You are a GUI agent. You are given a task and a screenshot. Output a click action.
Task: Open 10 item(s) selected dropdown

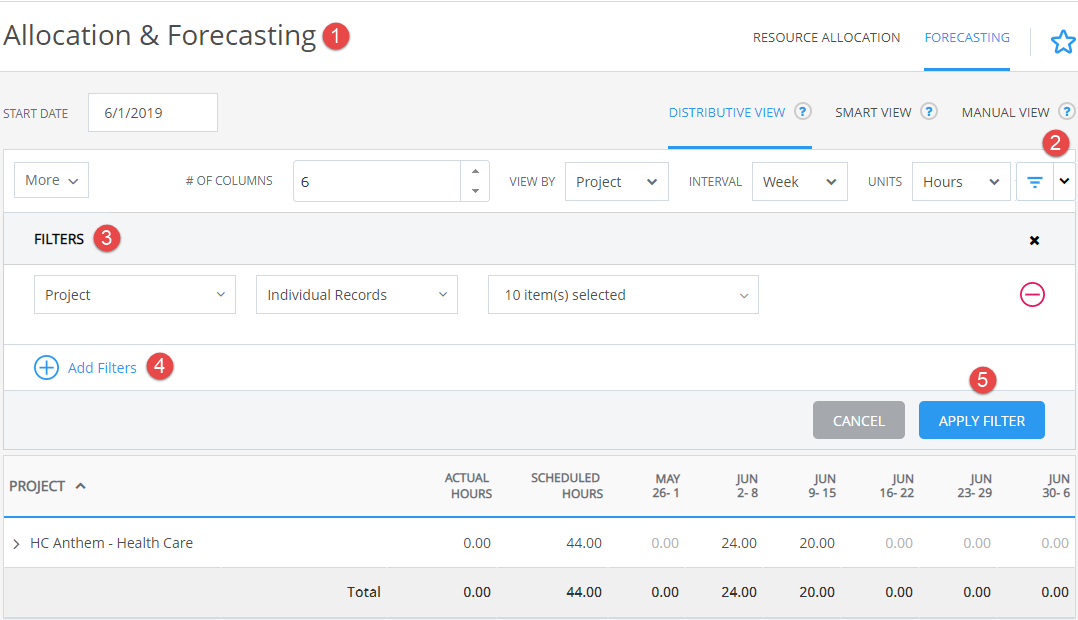point(624,295)
